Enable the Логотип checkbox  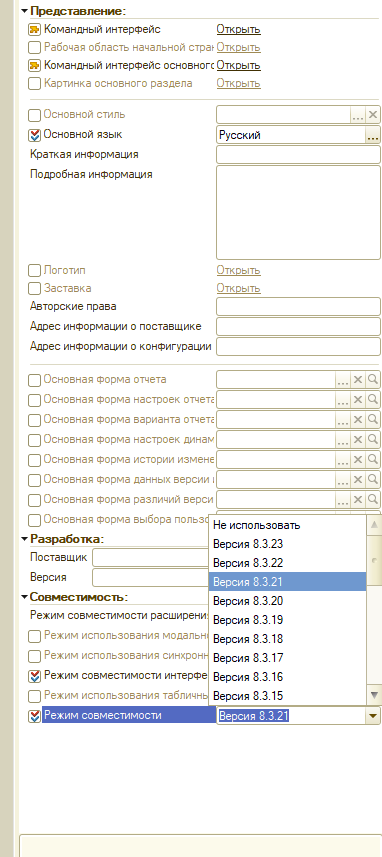point(34,271)
